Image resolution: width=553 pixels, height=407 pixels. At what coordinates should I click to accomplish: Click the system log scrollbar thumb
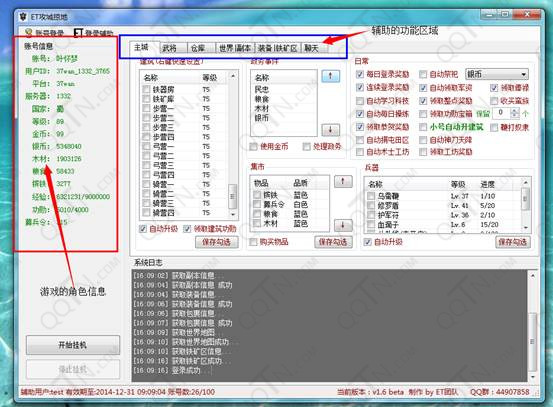pyautogui.click(x=532, y=341)
